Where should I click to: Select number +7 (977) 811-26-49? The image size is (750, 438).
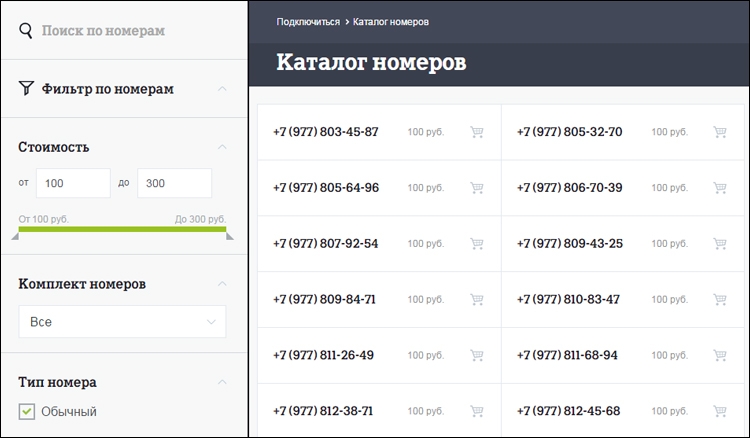pos(323,355)
